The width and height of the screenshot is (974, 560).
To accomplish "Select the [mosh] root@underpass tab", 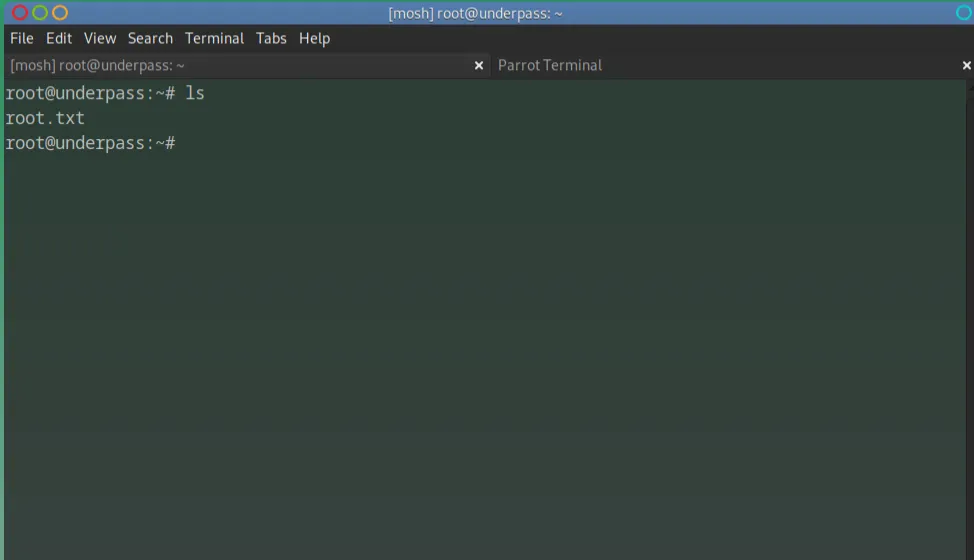I will (97, 65).
